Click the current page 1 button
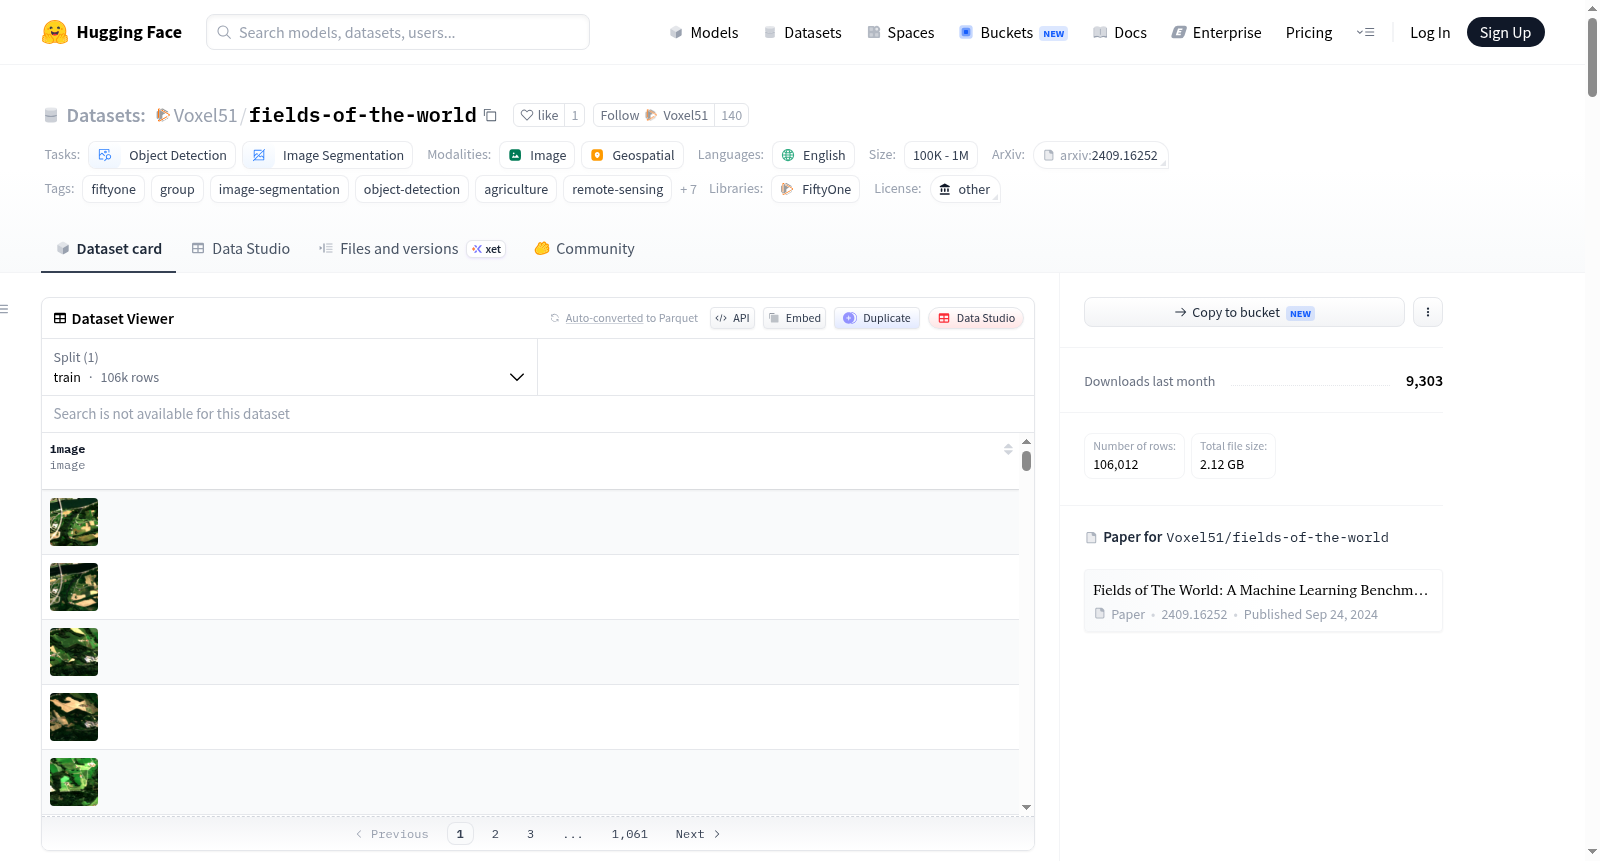The width and height of the screenshot is (1600, 861). click(460, 834)
